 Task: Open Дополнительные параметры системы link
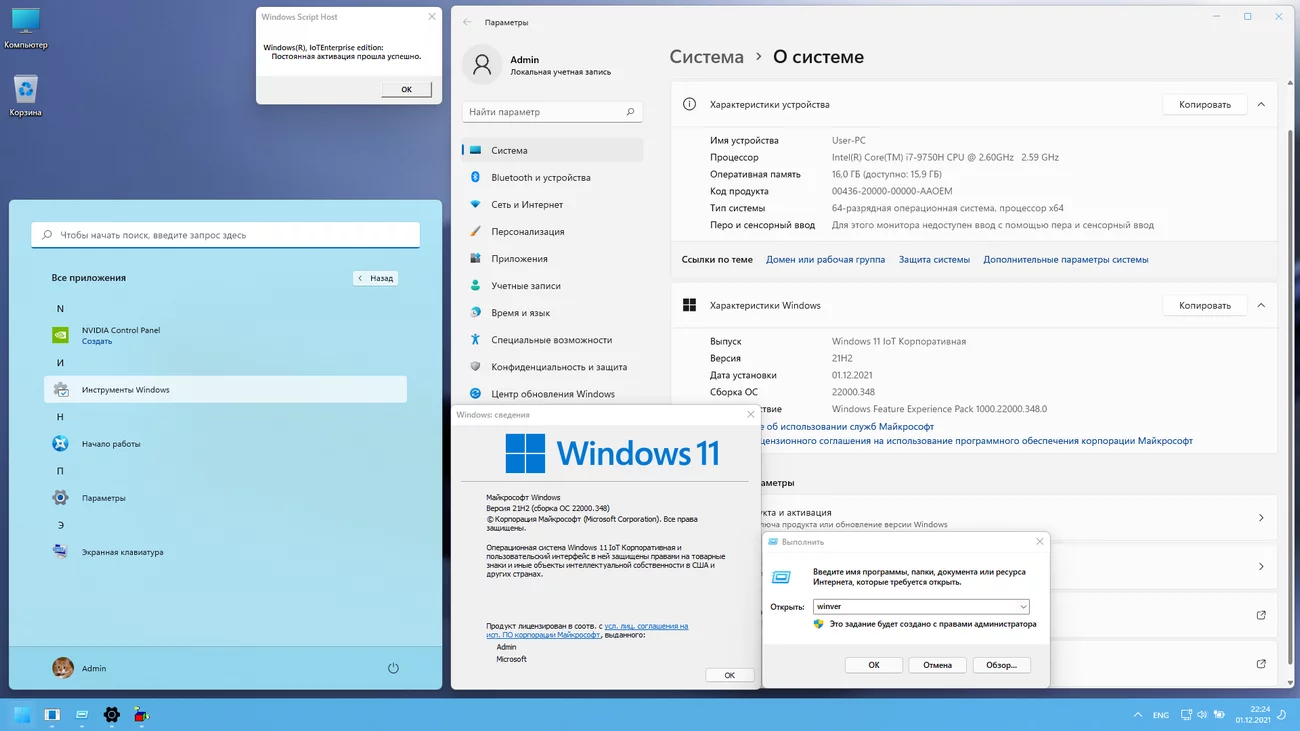point(1065,259)
